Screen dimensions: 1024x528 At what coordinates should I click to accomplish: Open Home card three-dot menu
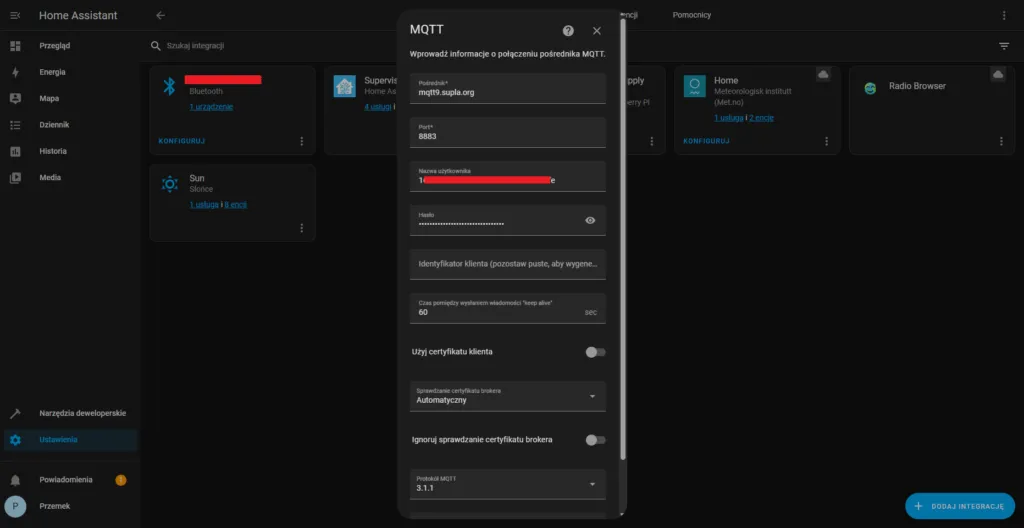[x=826, y=141]
